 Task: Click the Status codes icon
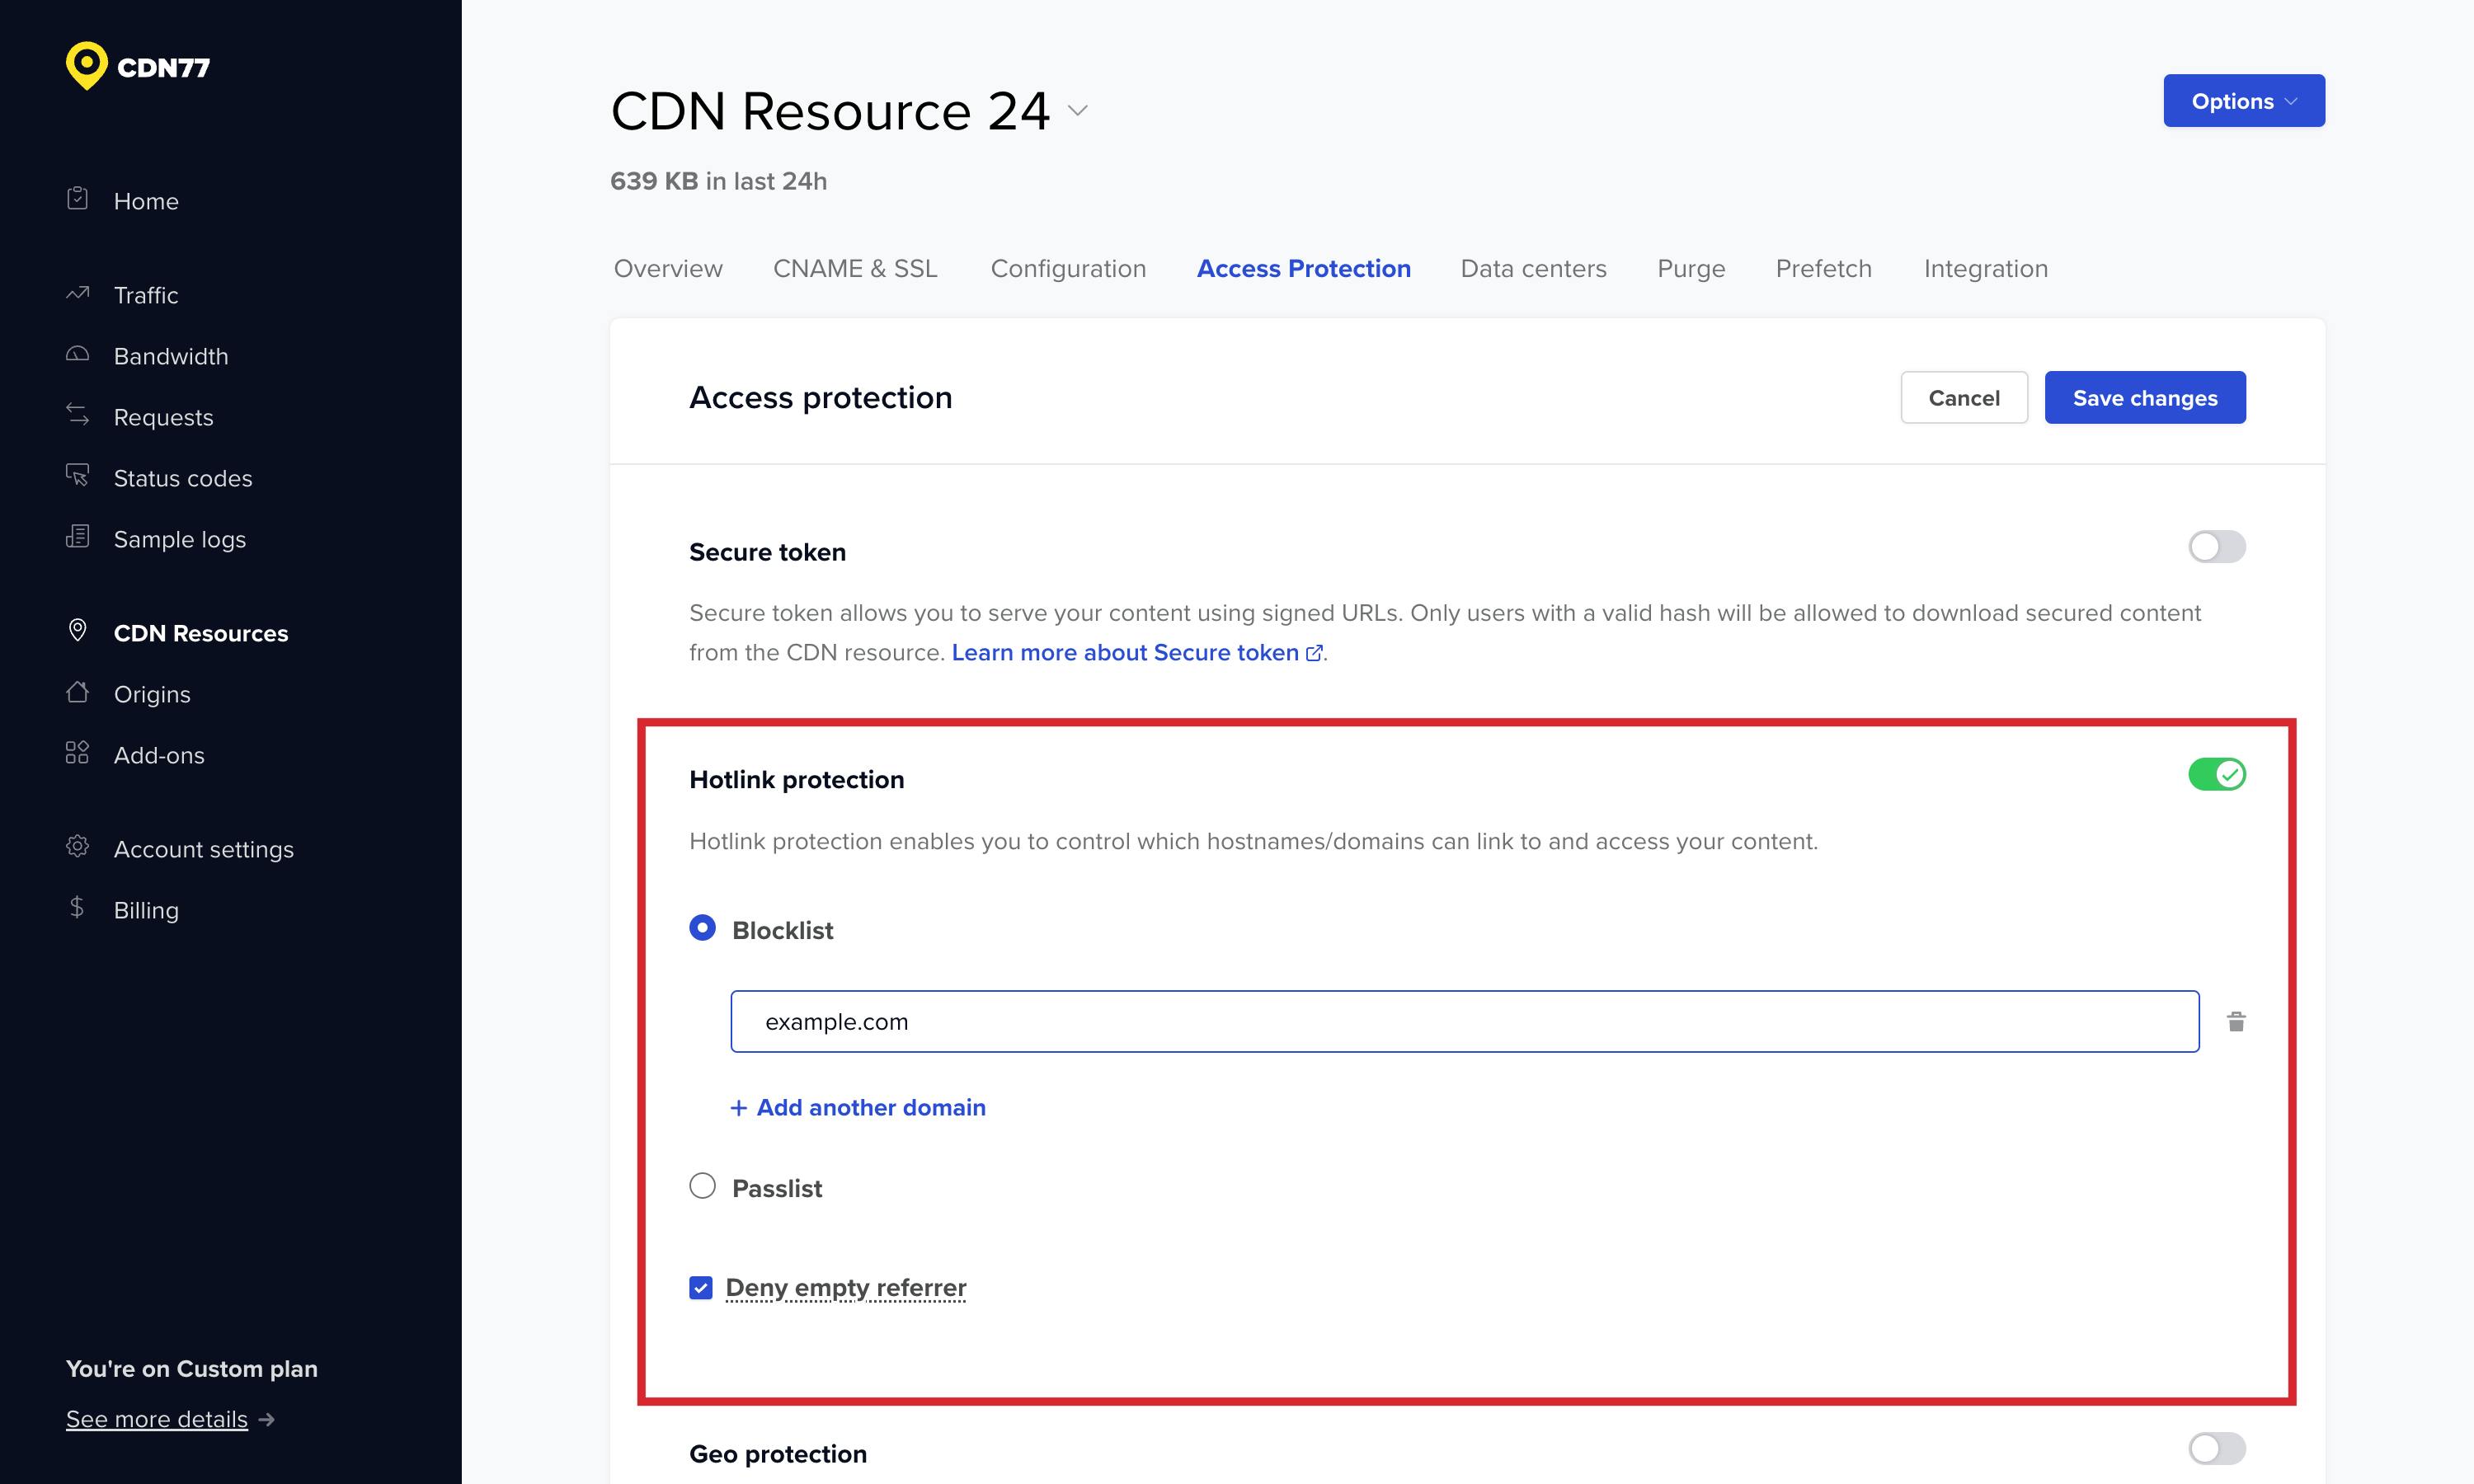78,476
